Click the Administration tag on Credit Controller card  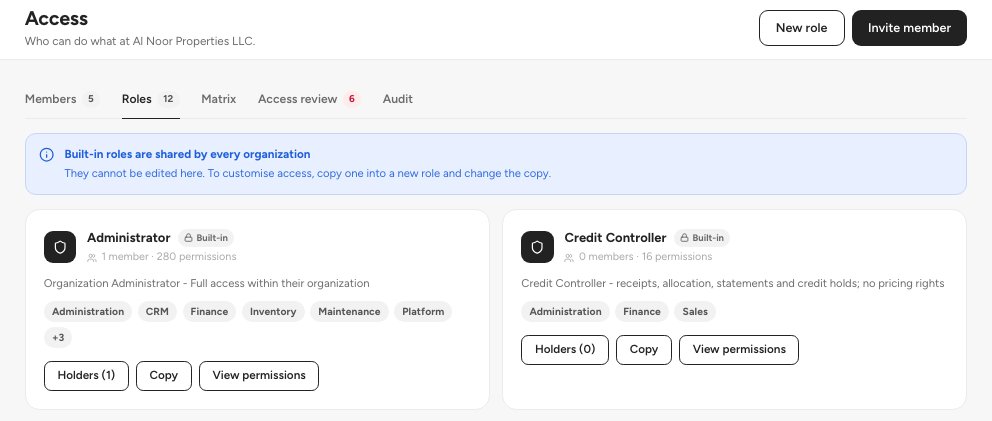coord(565,311)
